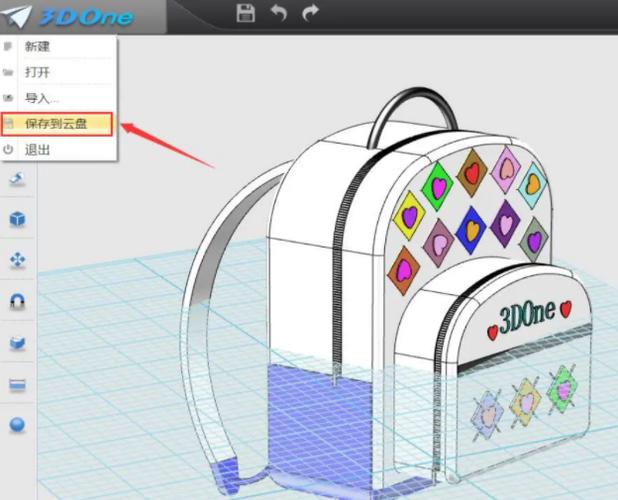Open the 3DOne logo main menu

point(69,16)
